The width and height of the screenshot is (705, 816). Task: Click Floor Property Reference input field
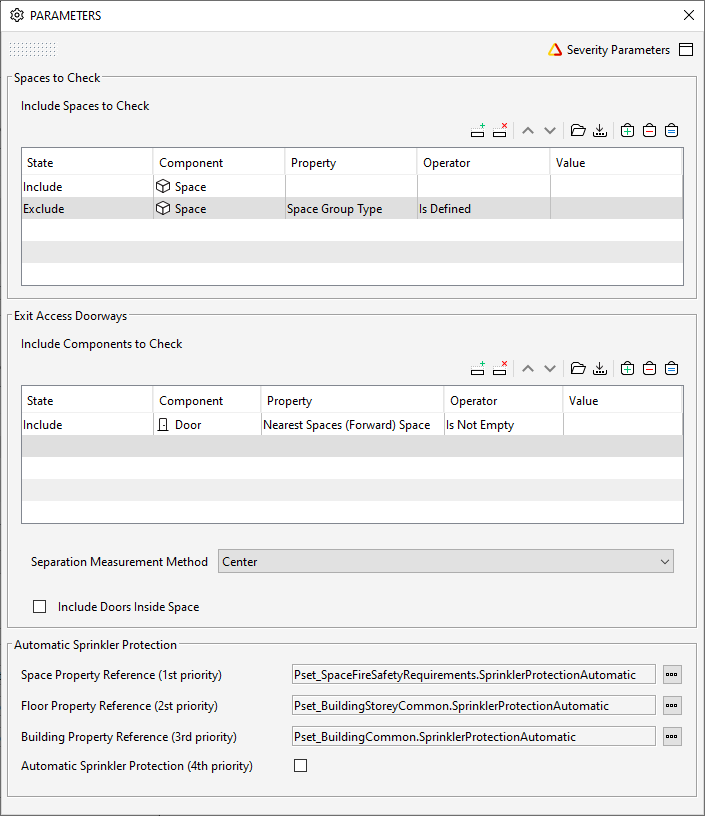click(473, 706)
